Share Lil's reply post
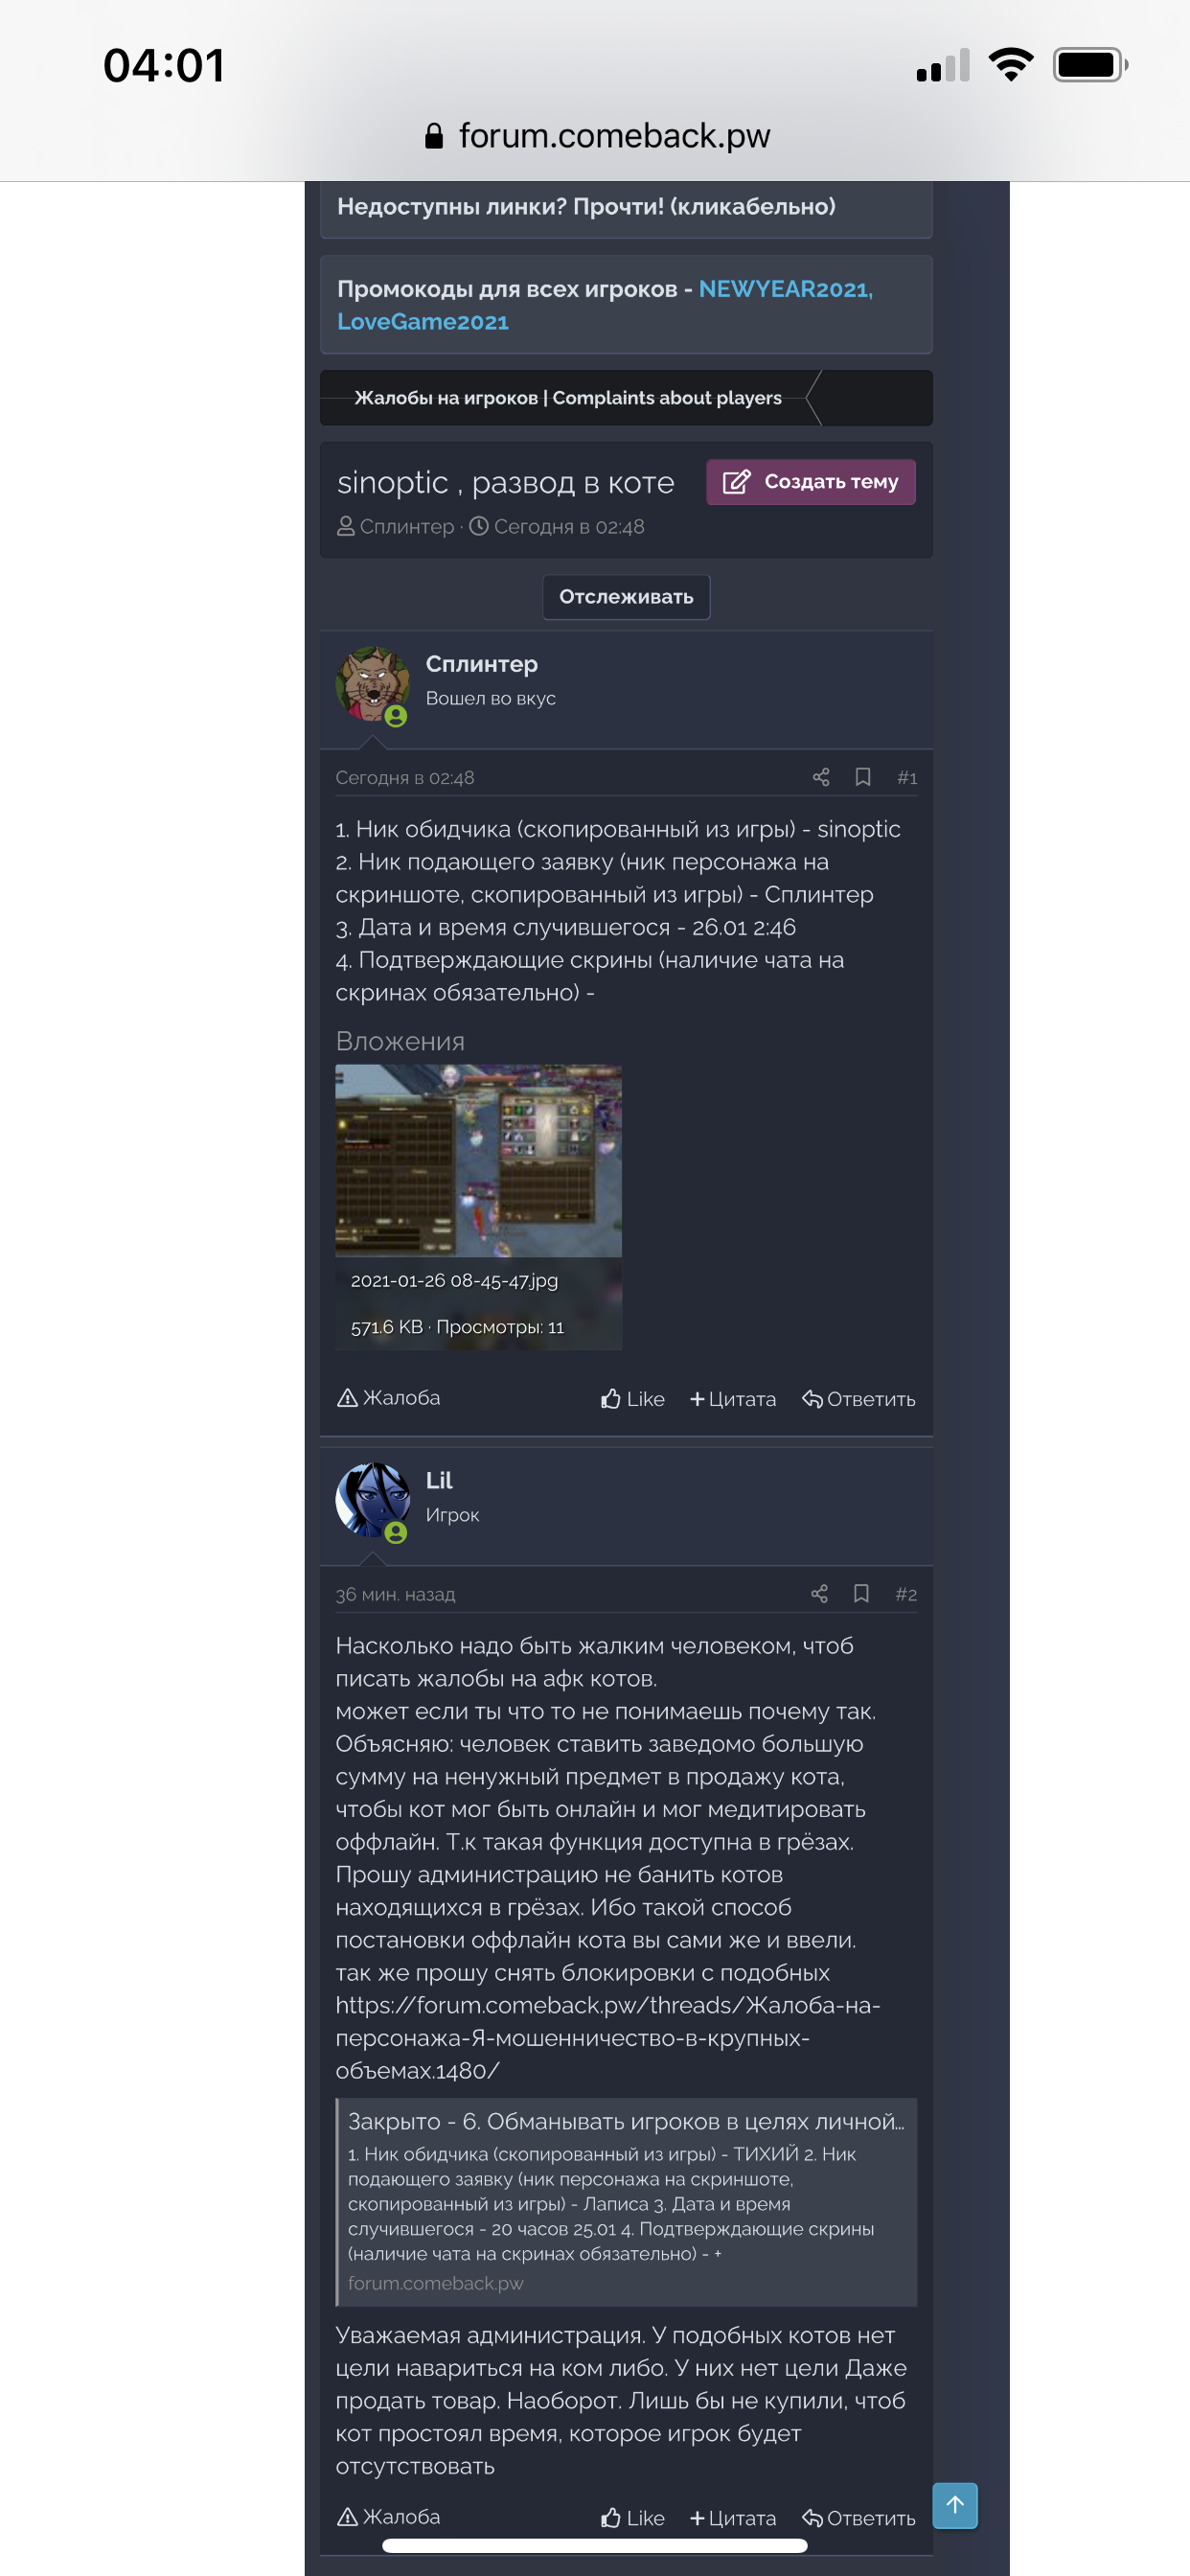1190x2576 pixels. 819,1594
